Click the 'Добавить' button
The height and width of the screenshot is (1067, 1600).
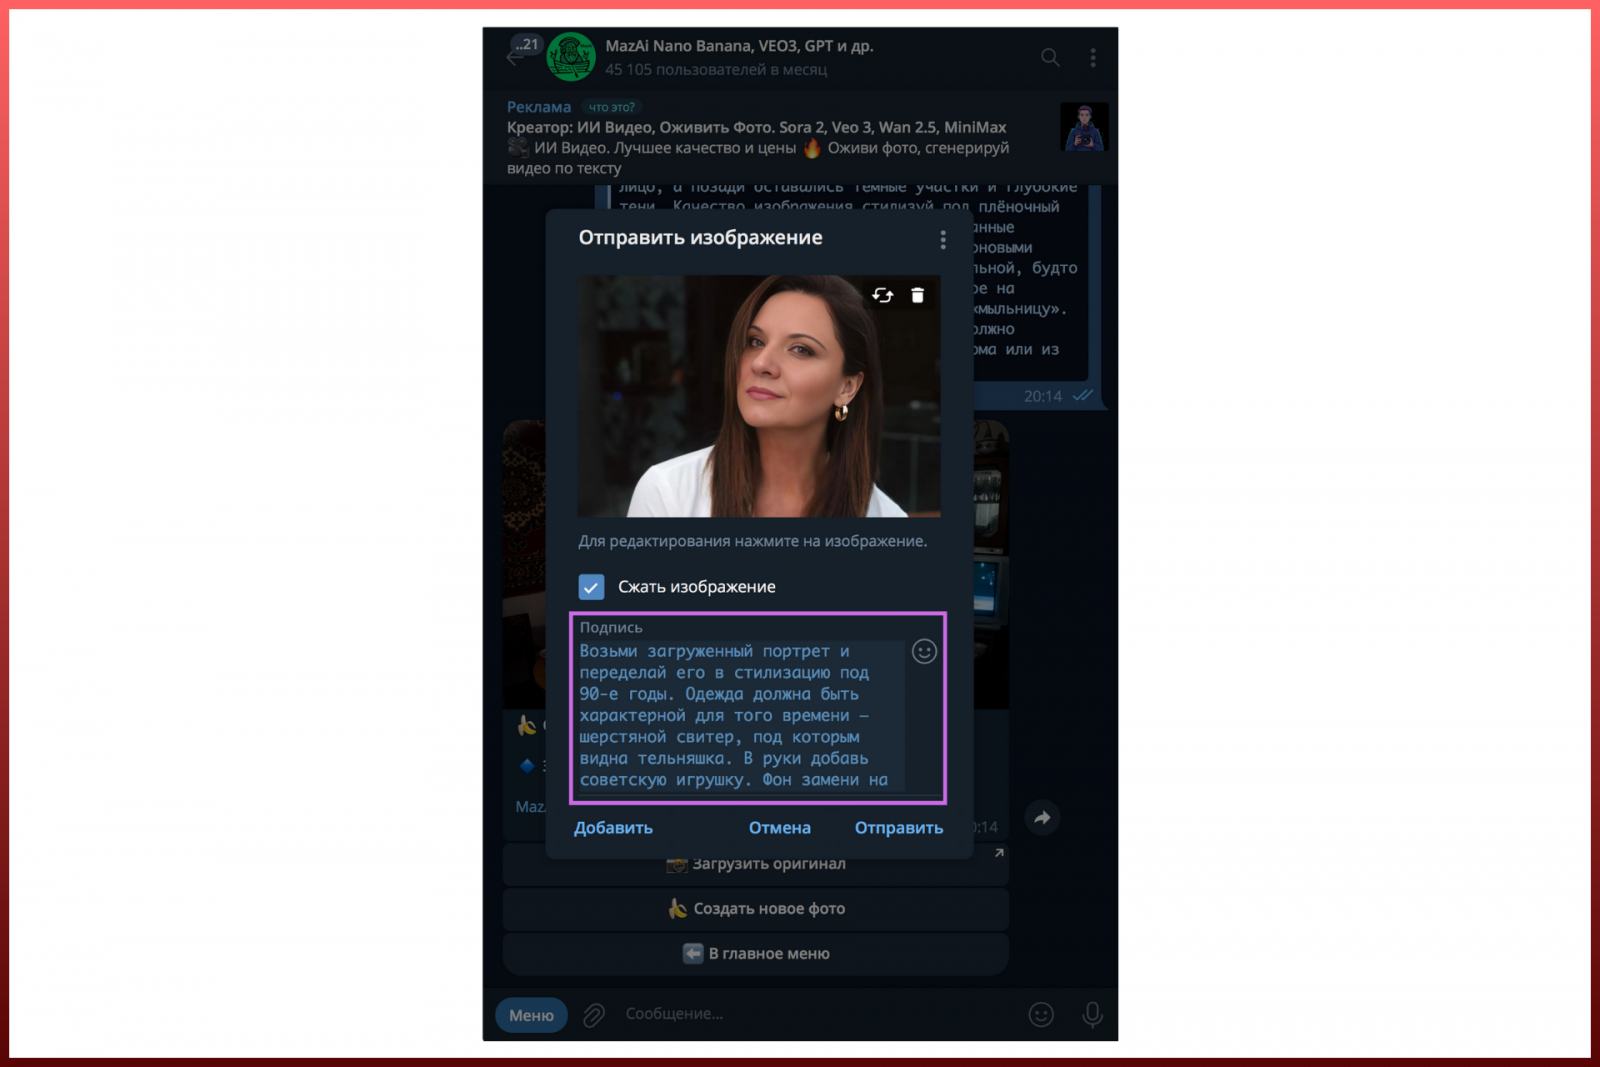click(613, 828)
